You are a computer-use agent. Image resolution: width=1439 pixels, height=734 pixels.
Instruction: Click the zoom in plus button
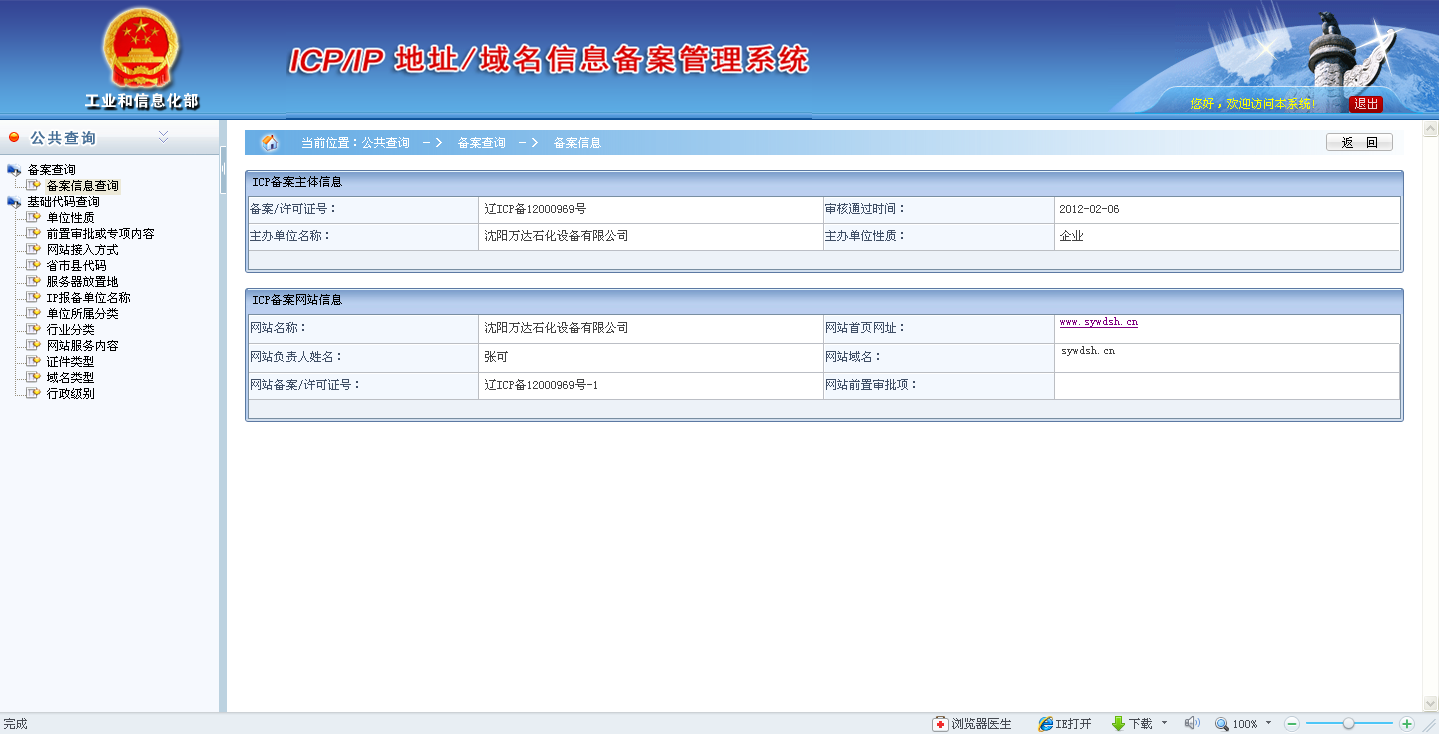pos(1407,723)
